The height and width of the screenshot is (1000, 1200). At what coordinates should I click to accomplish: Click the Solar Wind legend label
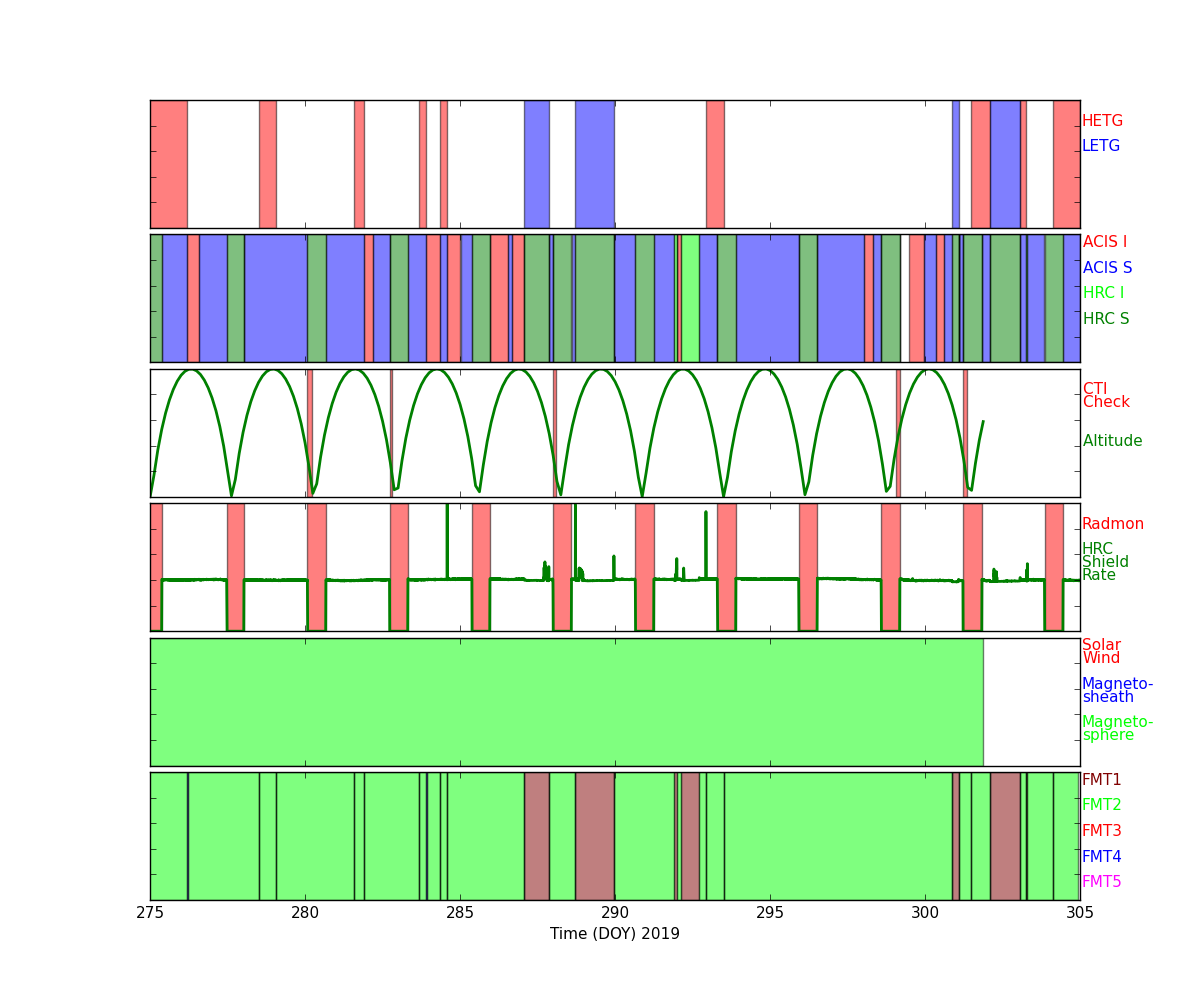click(x=1101, y=651)
